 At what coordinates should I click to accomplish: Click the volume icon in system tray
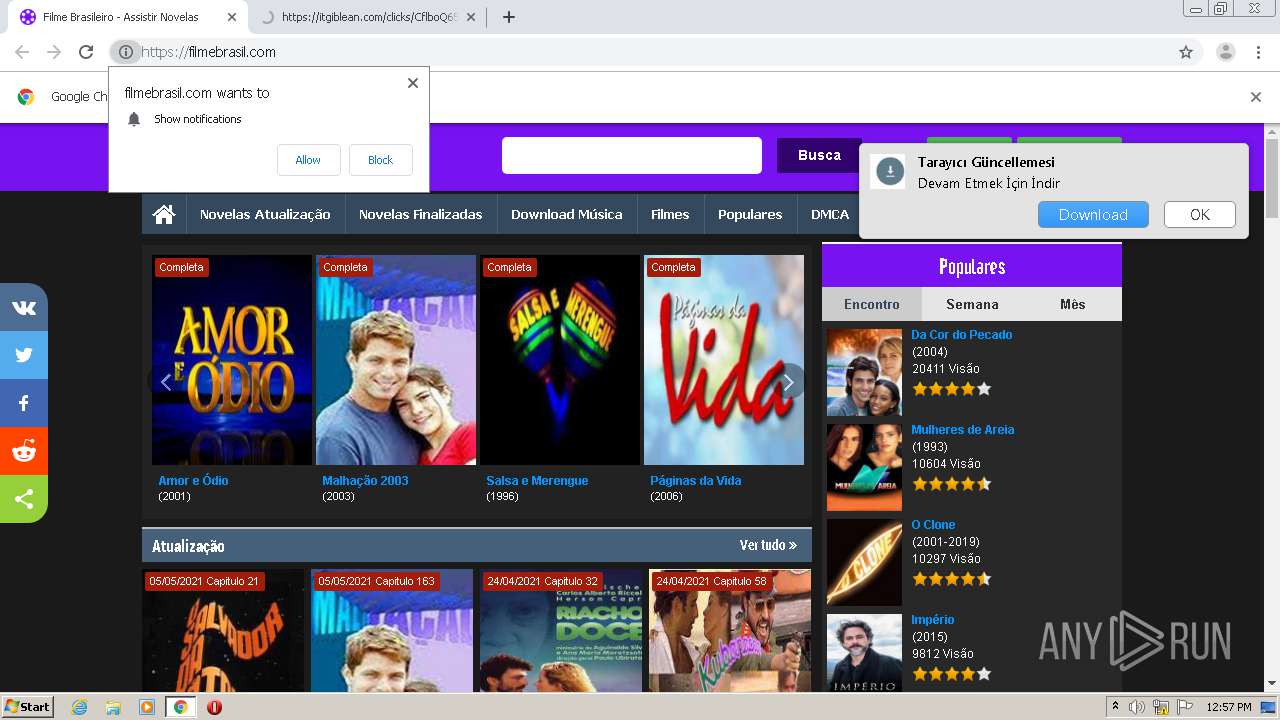[1138, 707]
